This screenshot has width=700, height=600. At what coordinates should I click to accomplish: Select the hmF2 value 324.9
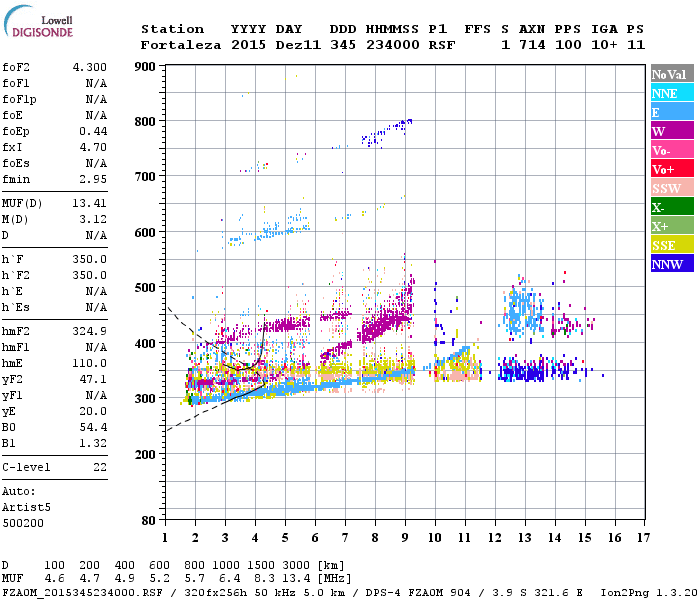(x=90, y=331)
